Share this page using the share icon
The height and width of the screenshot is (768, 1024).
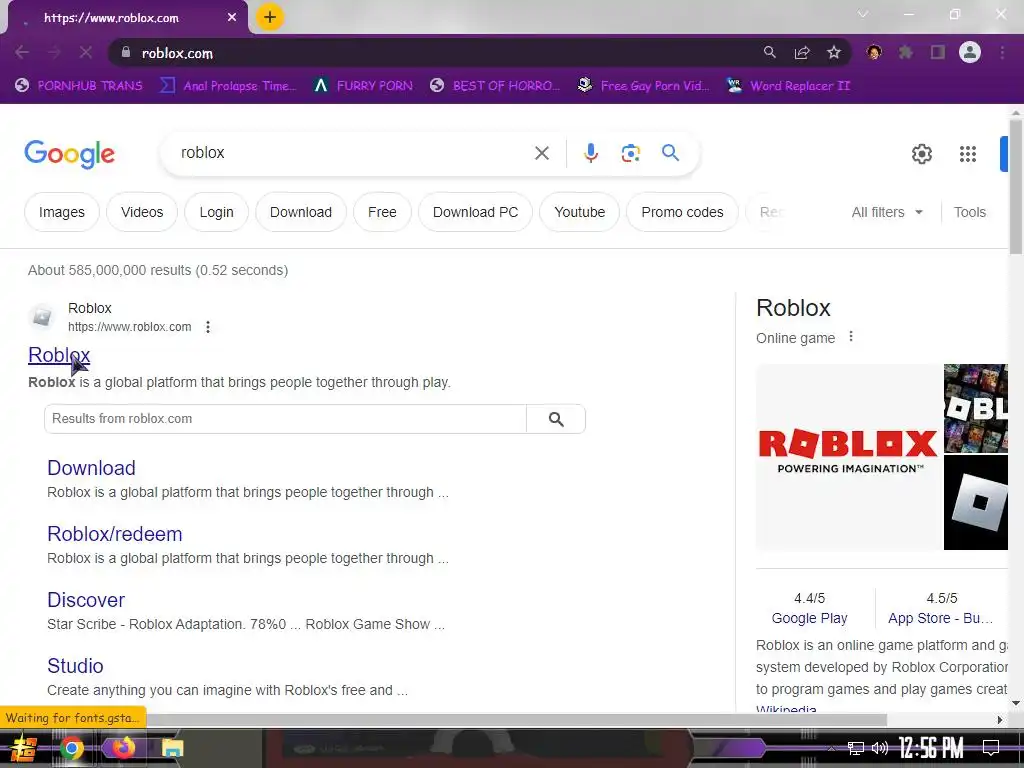pos(802,52)
